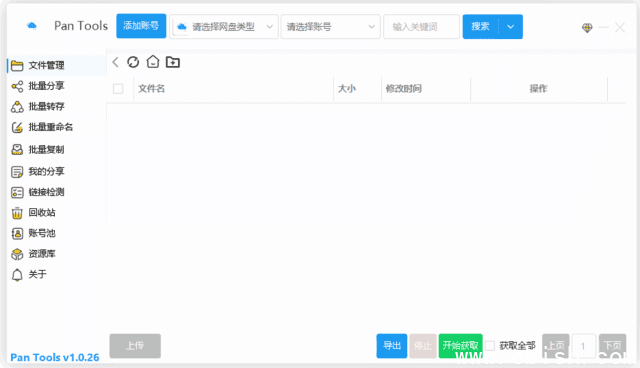Click the 资源库 box icon
The image size is (640, 368).
(x=17, y=254)
